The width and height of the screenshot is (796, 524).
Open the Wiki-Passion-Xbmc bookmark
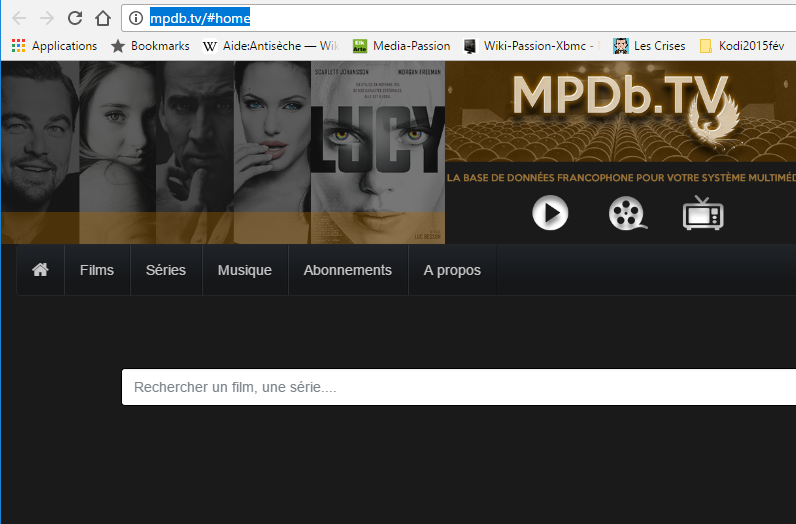[x=531, y=46]
